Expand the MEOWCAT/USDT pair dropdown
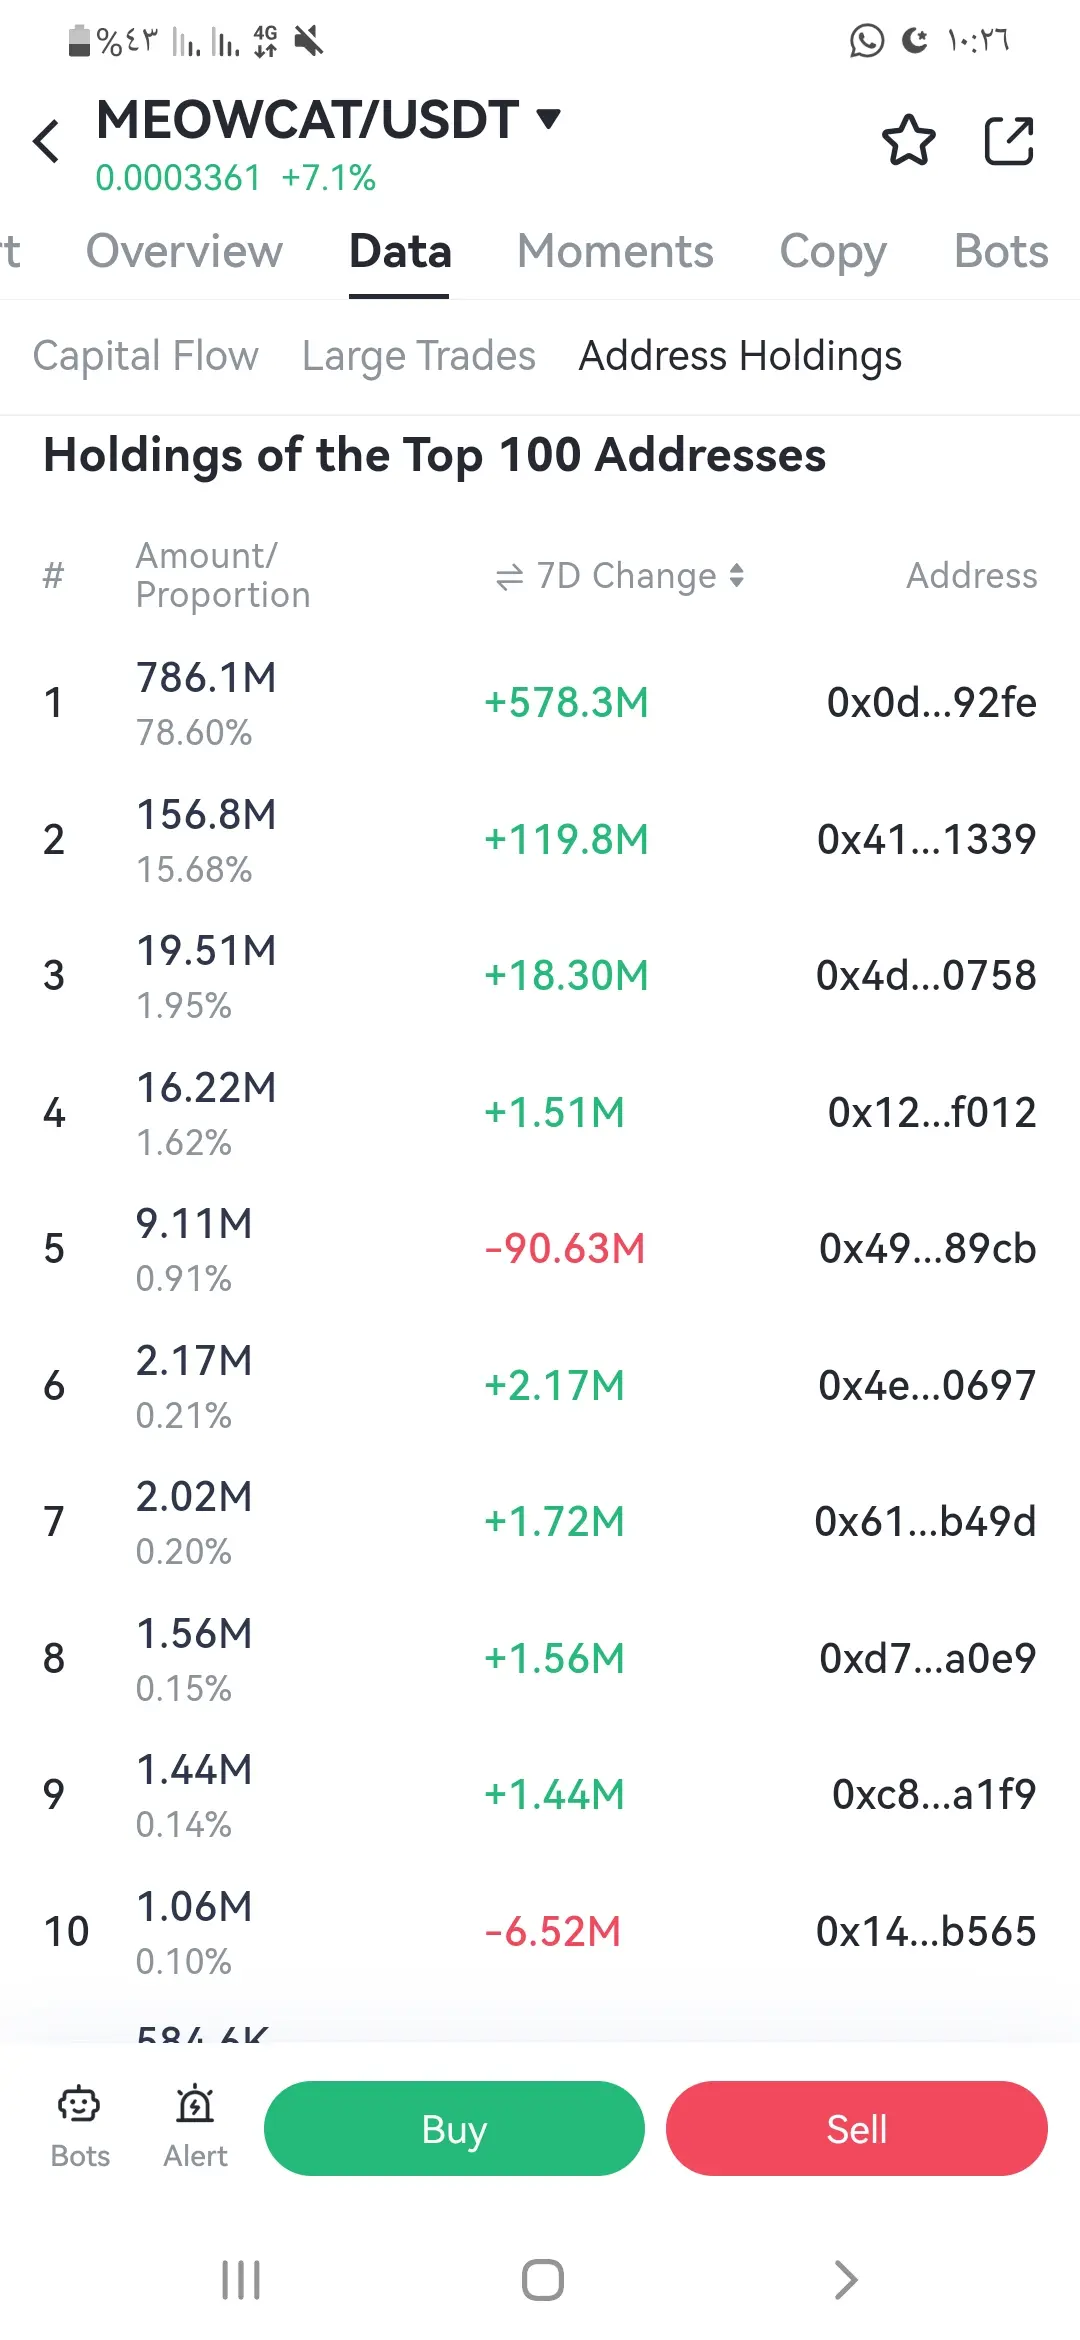 (x=548, y=119)
